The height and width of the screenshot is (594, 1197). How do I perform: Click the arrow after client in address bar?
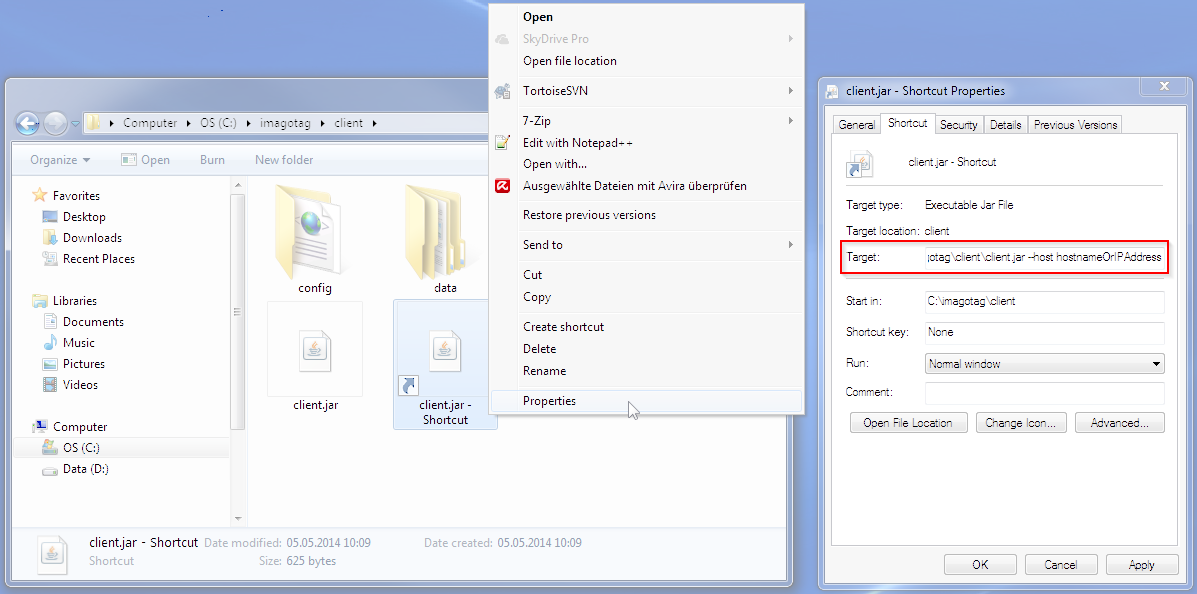pos(375,123)
